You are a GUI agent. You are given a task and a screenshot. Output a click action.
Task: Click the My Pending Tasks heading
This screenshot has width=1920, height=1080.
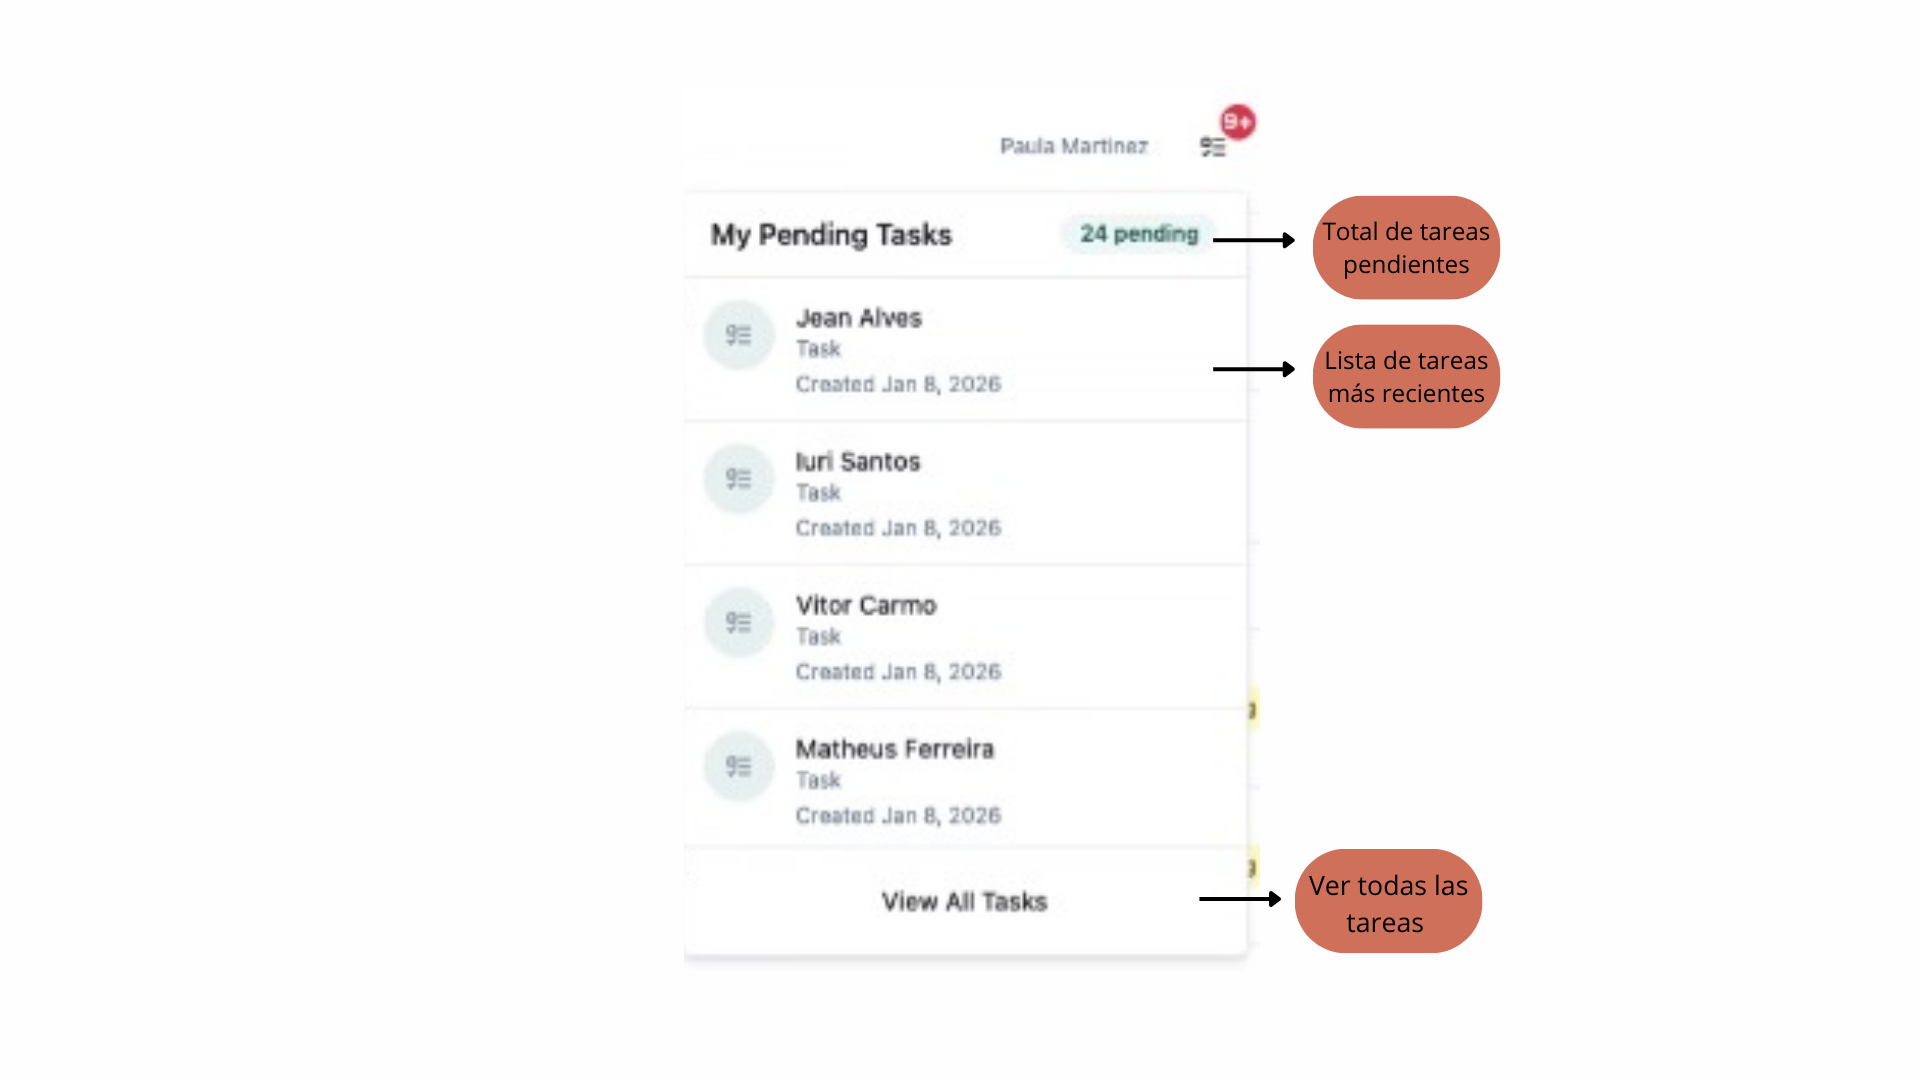coord(831,235)
